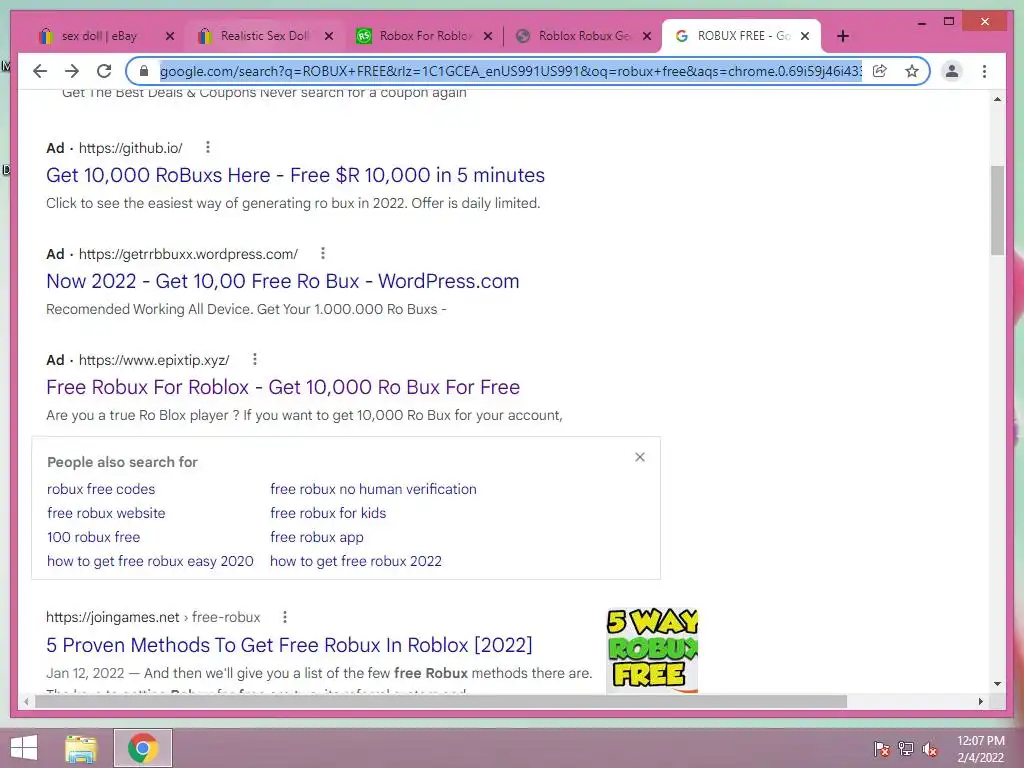Click the vertical scrollbar thumb
1024x768 pixels.
[x=997, y=210]
